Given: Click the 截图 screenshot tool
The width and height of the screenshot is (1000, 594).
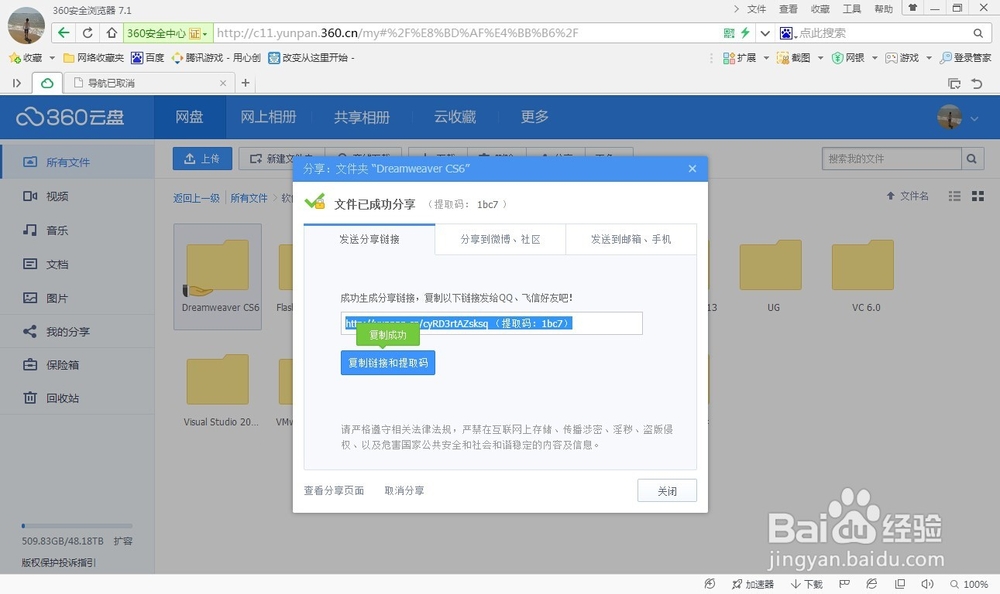Looking at the screenshot, I should tap(793, 58).
